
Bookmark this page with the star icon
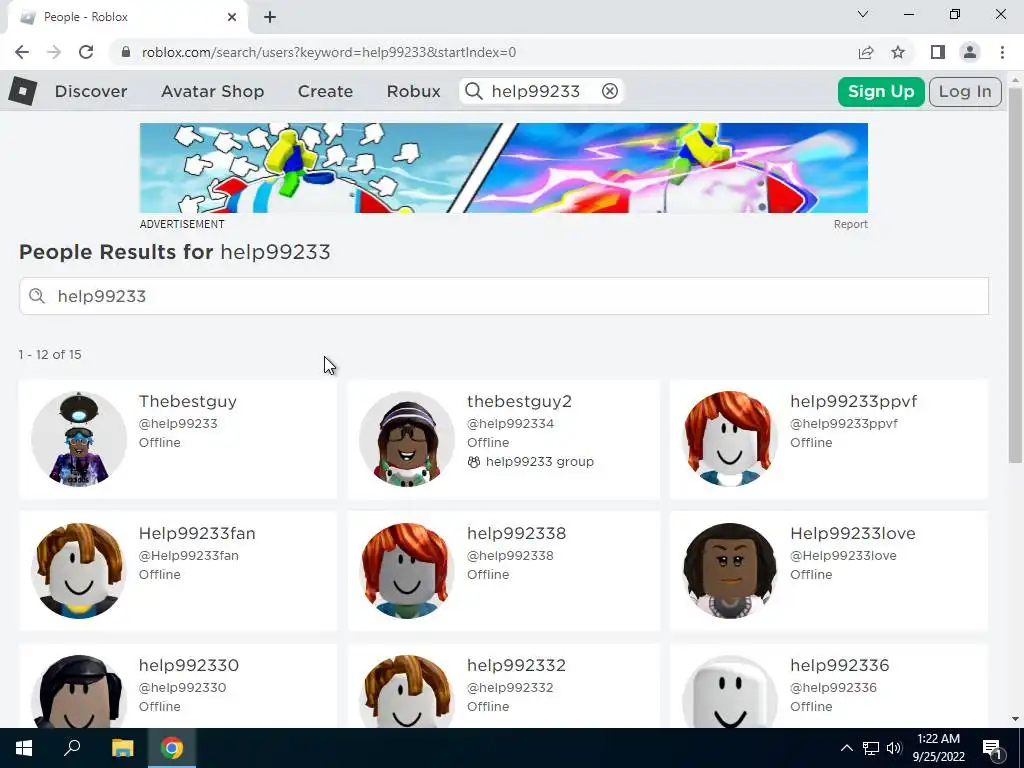point(898,52)
